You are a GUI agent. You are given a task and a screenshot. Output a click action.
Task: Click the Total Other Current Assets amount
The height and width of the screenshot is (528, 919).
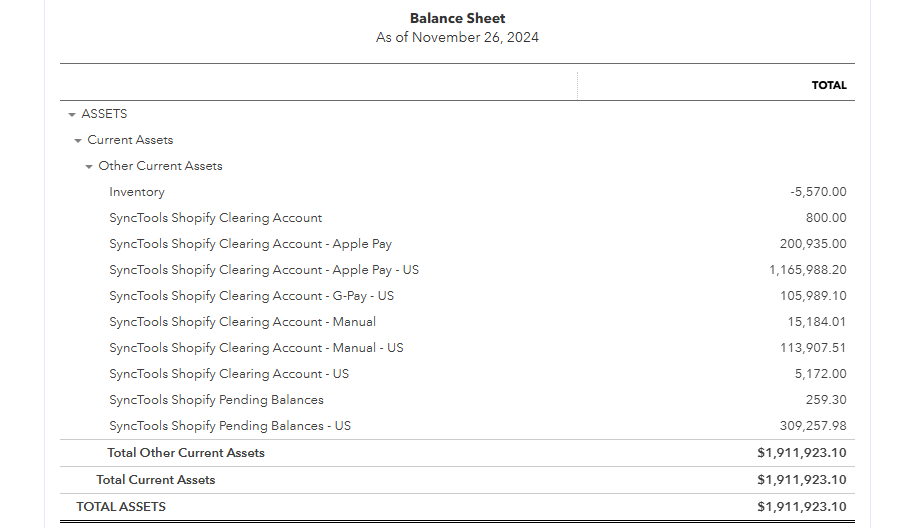point(802,453)
